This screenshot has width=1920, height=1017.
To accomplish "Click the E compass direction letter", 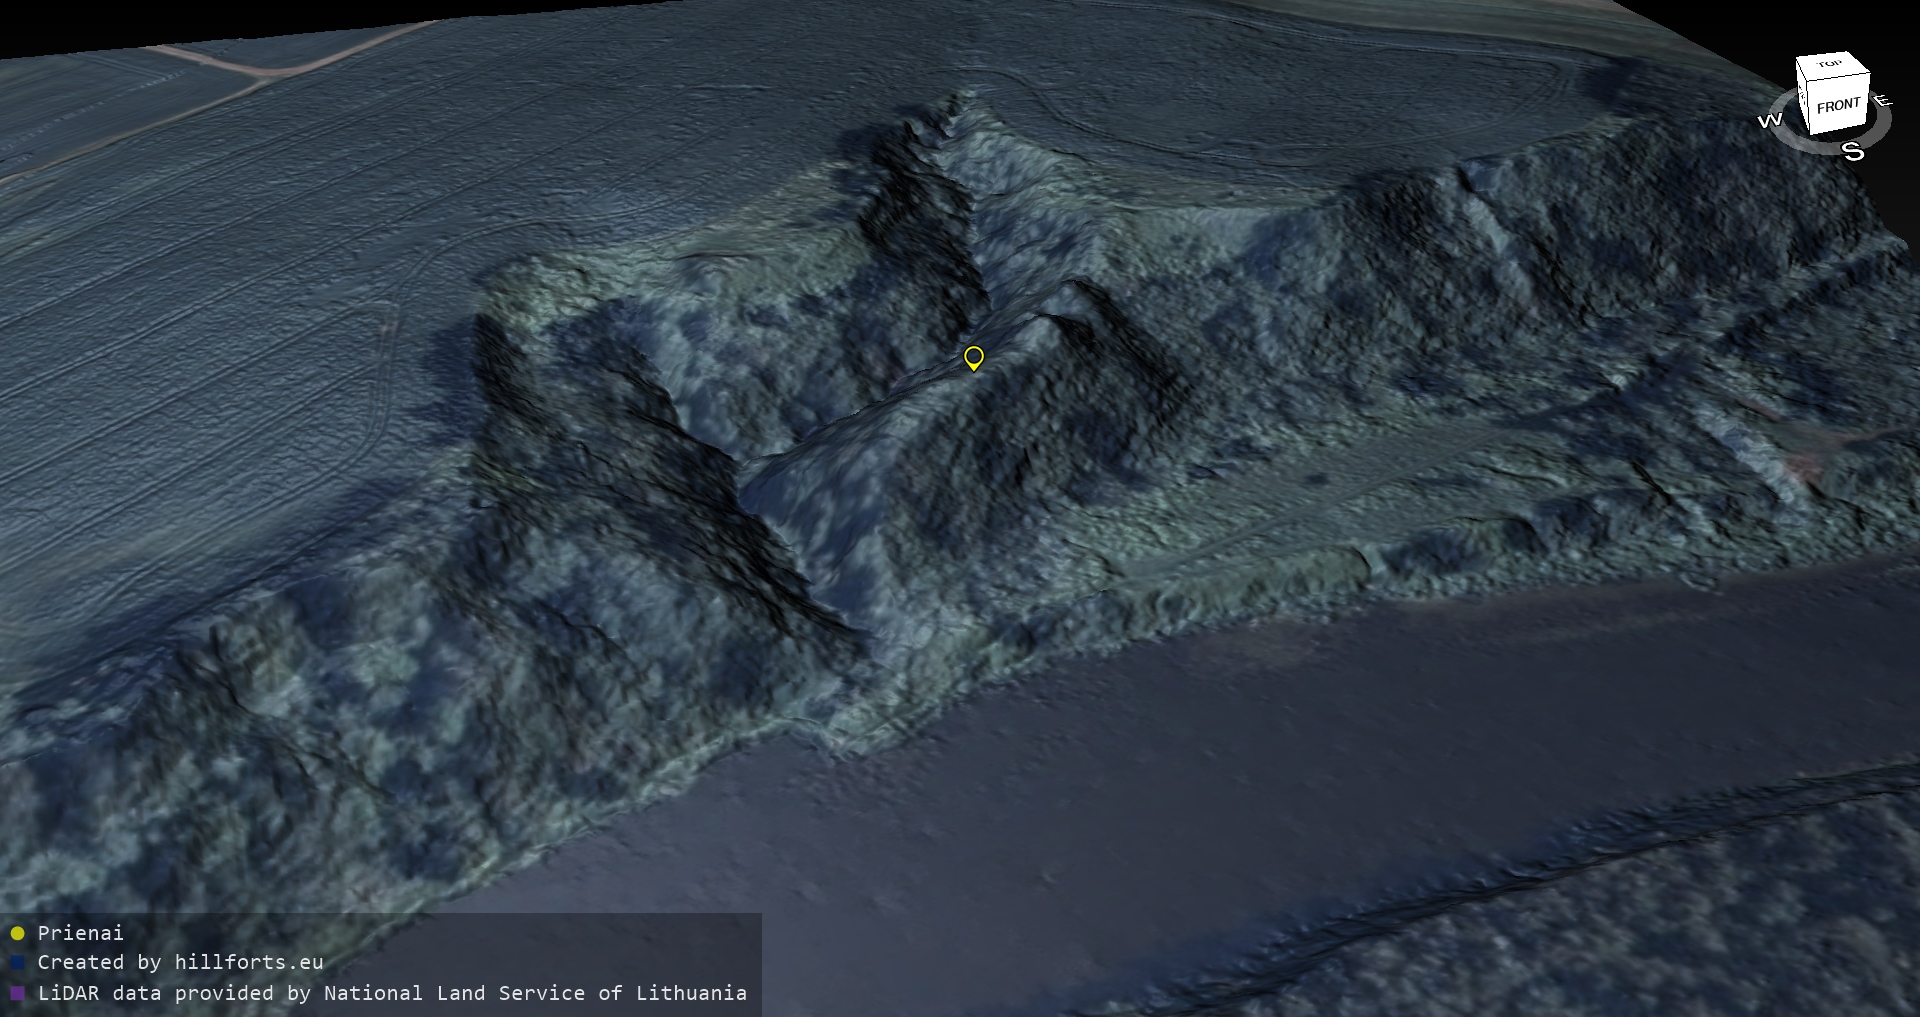I will pos(1882,100).
